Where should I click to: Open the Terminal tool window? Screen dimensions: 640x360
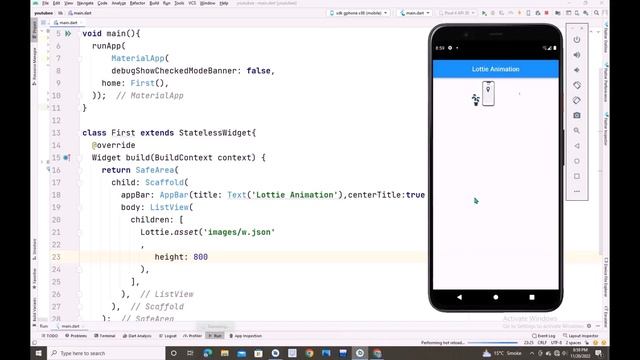[x=105, y=336]
